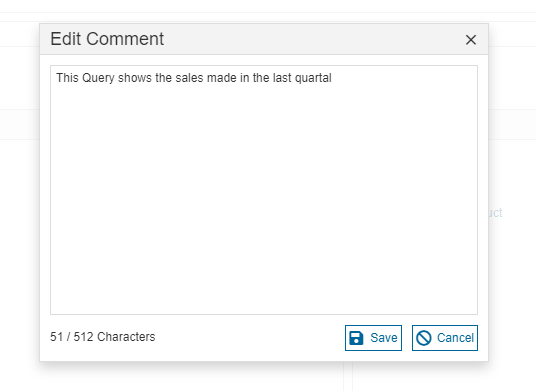Click the Save button label
Viewport: 536px width, 391px height.
pos(384,338)
